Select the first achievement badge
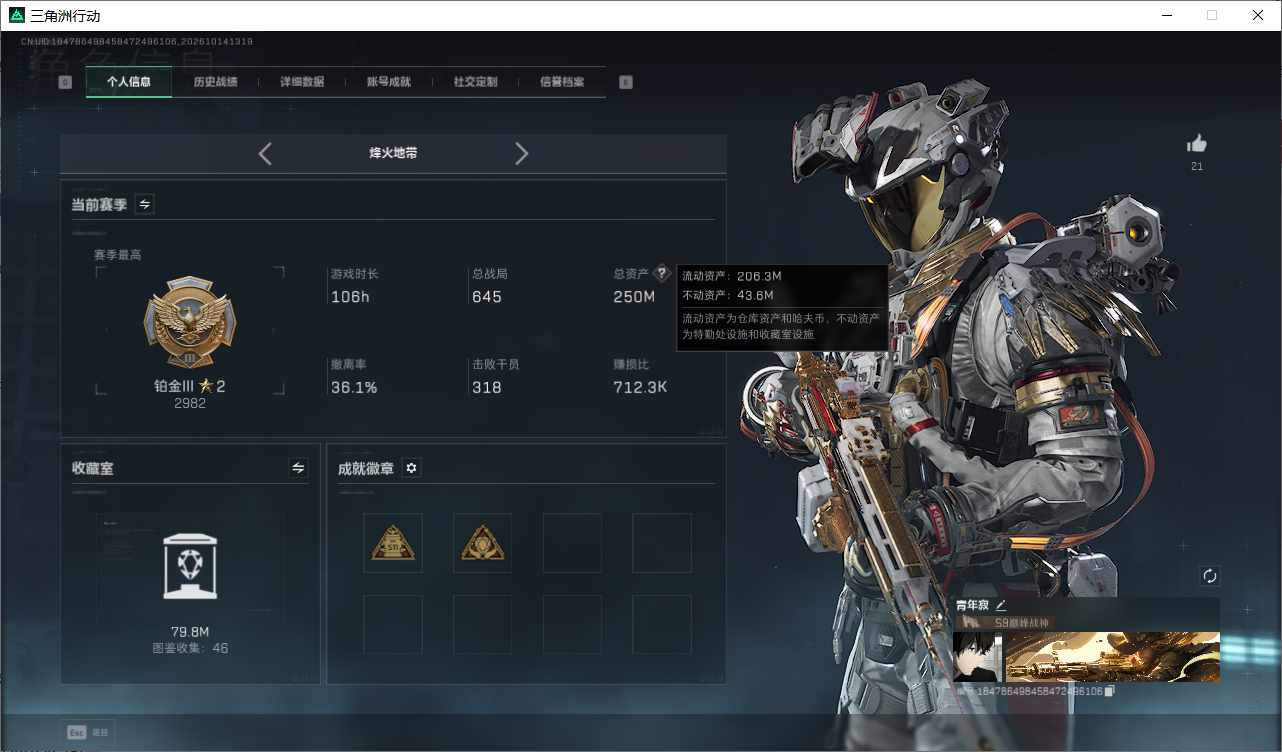The image size is (1282, 752). point(393,543)
